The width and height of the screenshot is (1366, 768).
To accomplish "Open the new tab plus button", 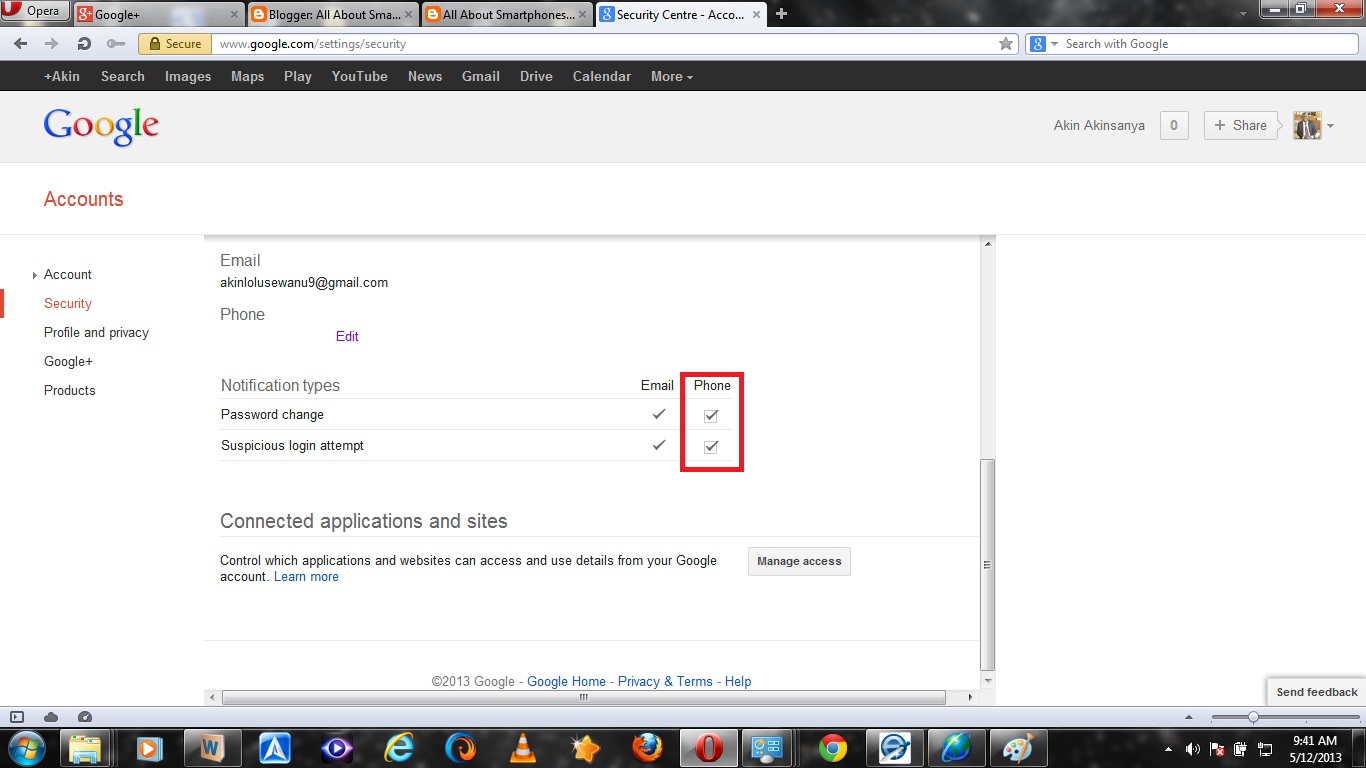I will point(782,14).
